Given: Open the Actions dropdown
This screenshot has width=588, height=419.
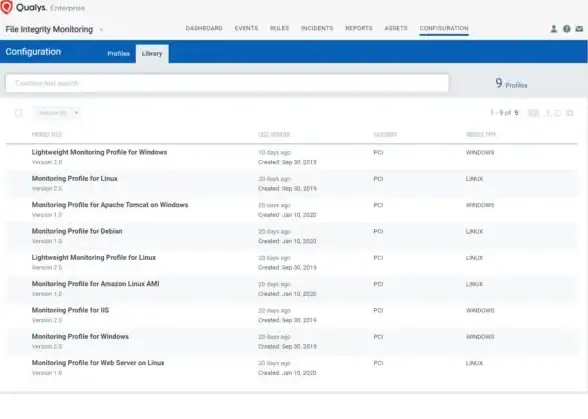Looking at the screenshot, I should pyautogui.click(x=57, y=113).
